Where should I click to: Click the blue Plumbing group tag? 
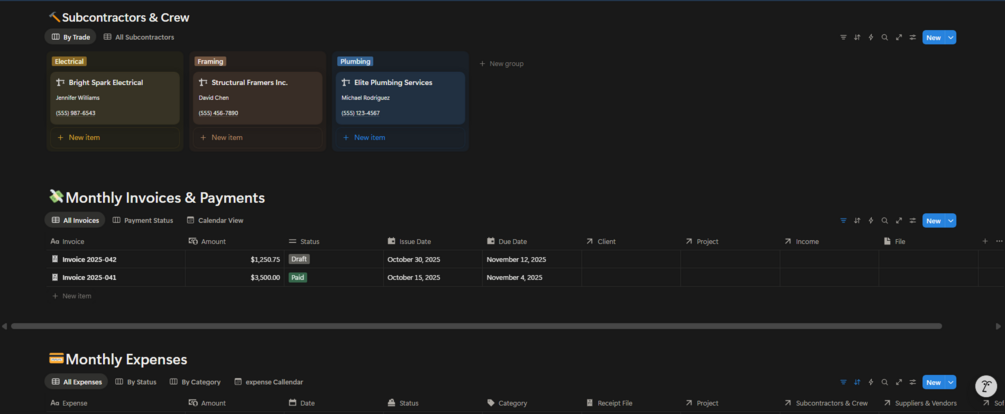(355, 62)
